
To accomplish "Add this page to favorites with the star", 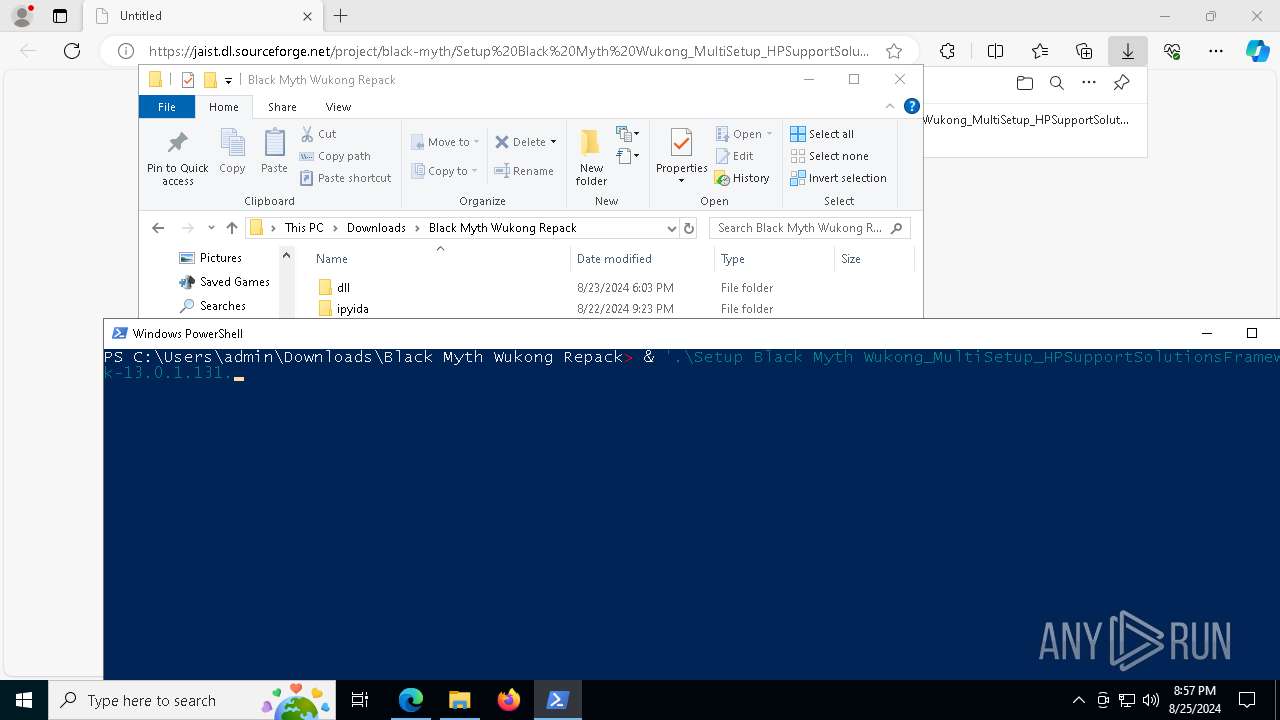I will pyautogui.click(x=894, y=51).
